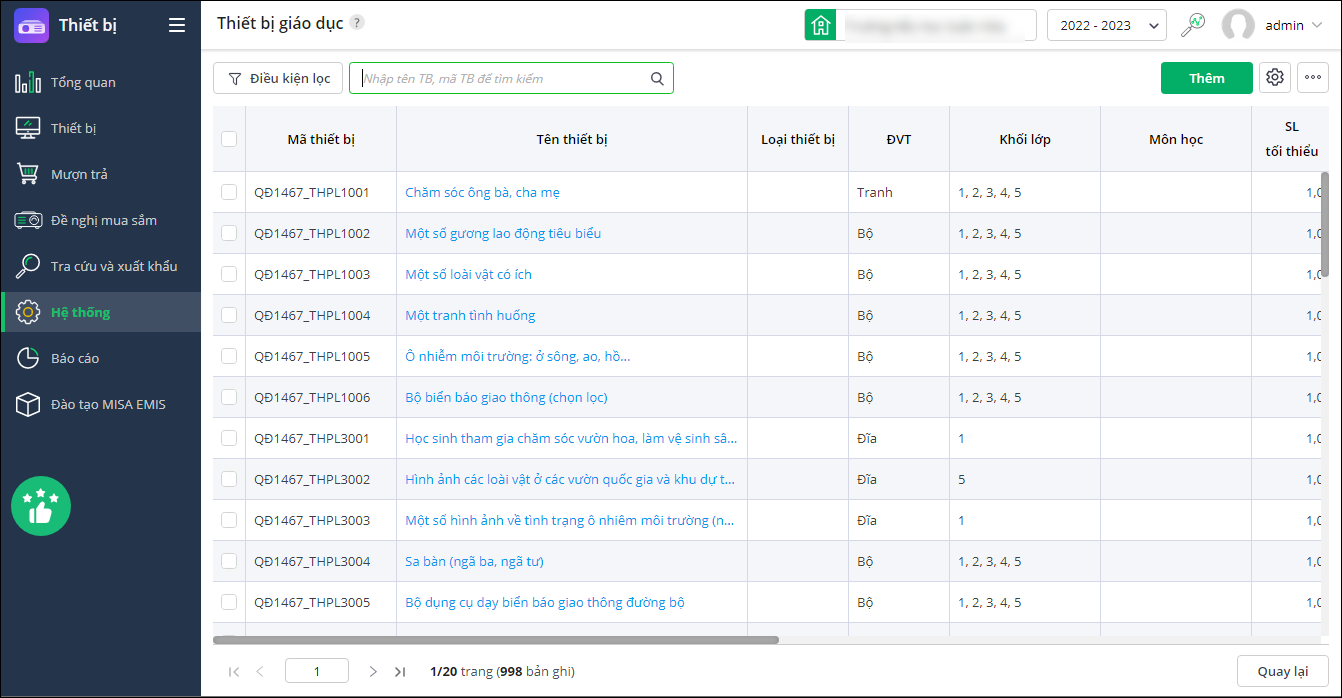Check row QĐ1467_THPL1005 checkbox
Viewport: 1342px width, 698px height.
point(229,356)
